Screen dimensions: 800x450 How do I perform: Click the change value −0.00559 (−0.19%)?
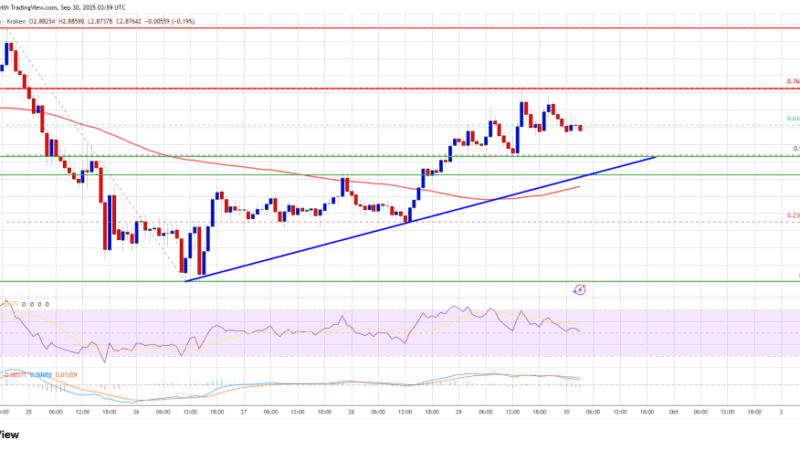click(x=169, y=21)
